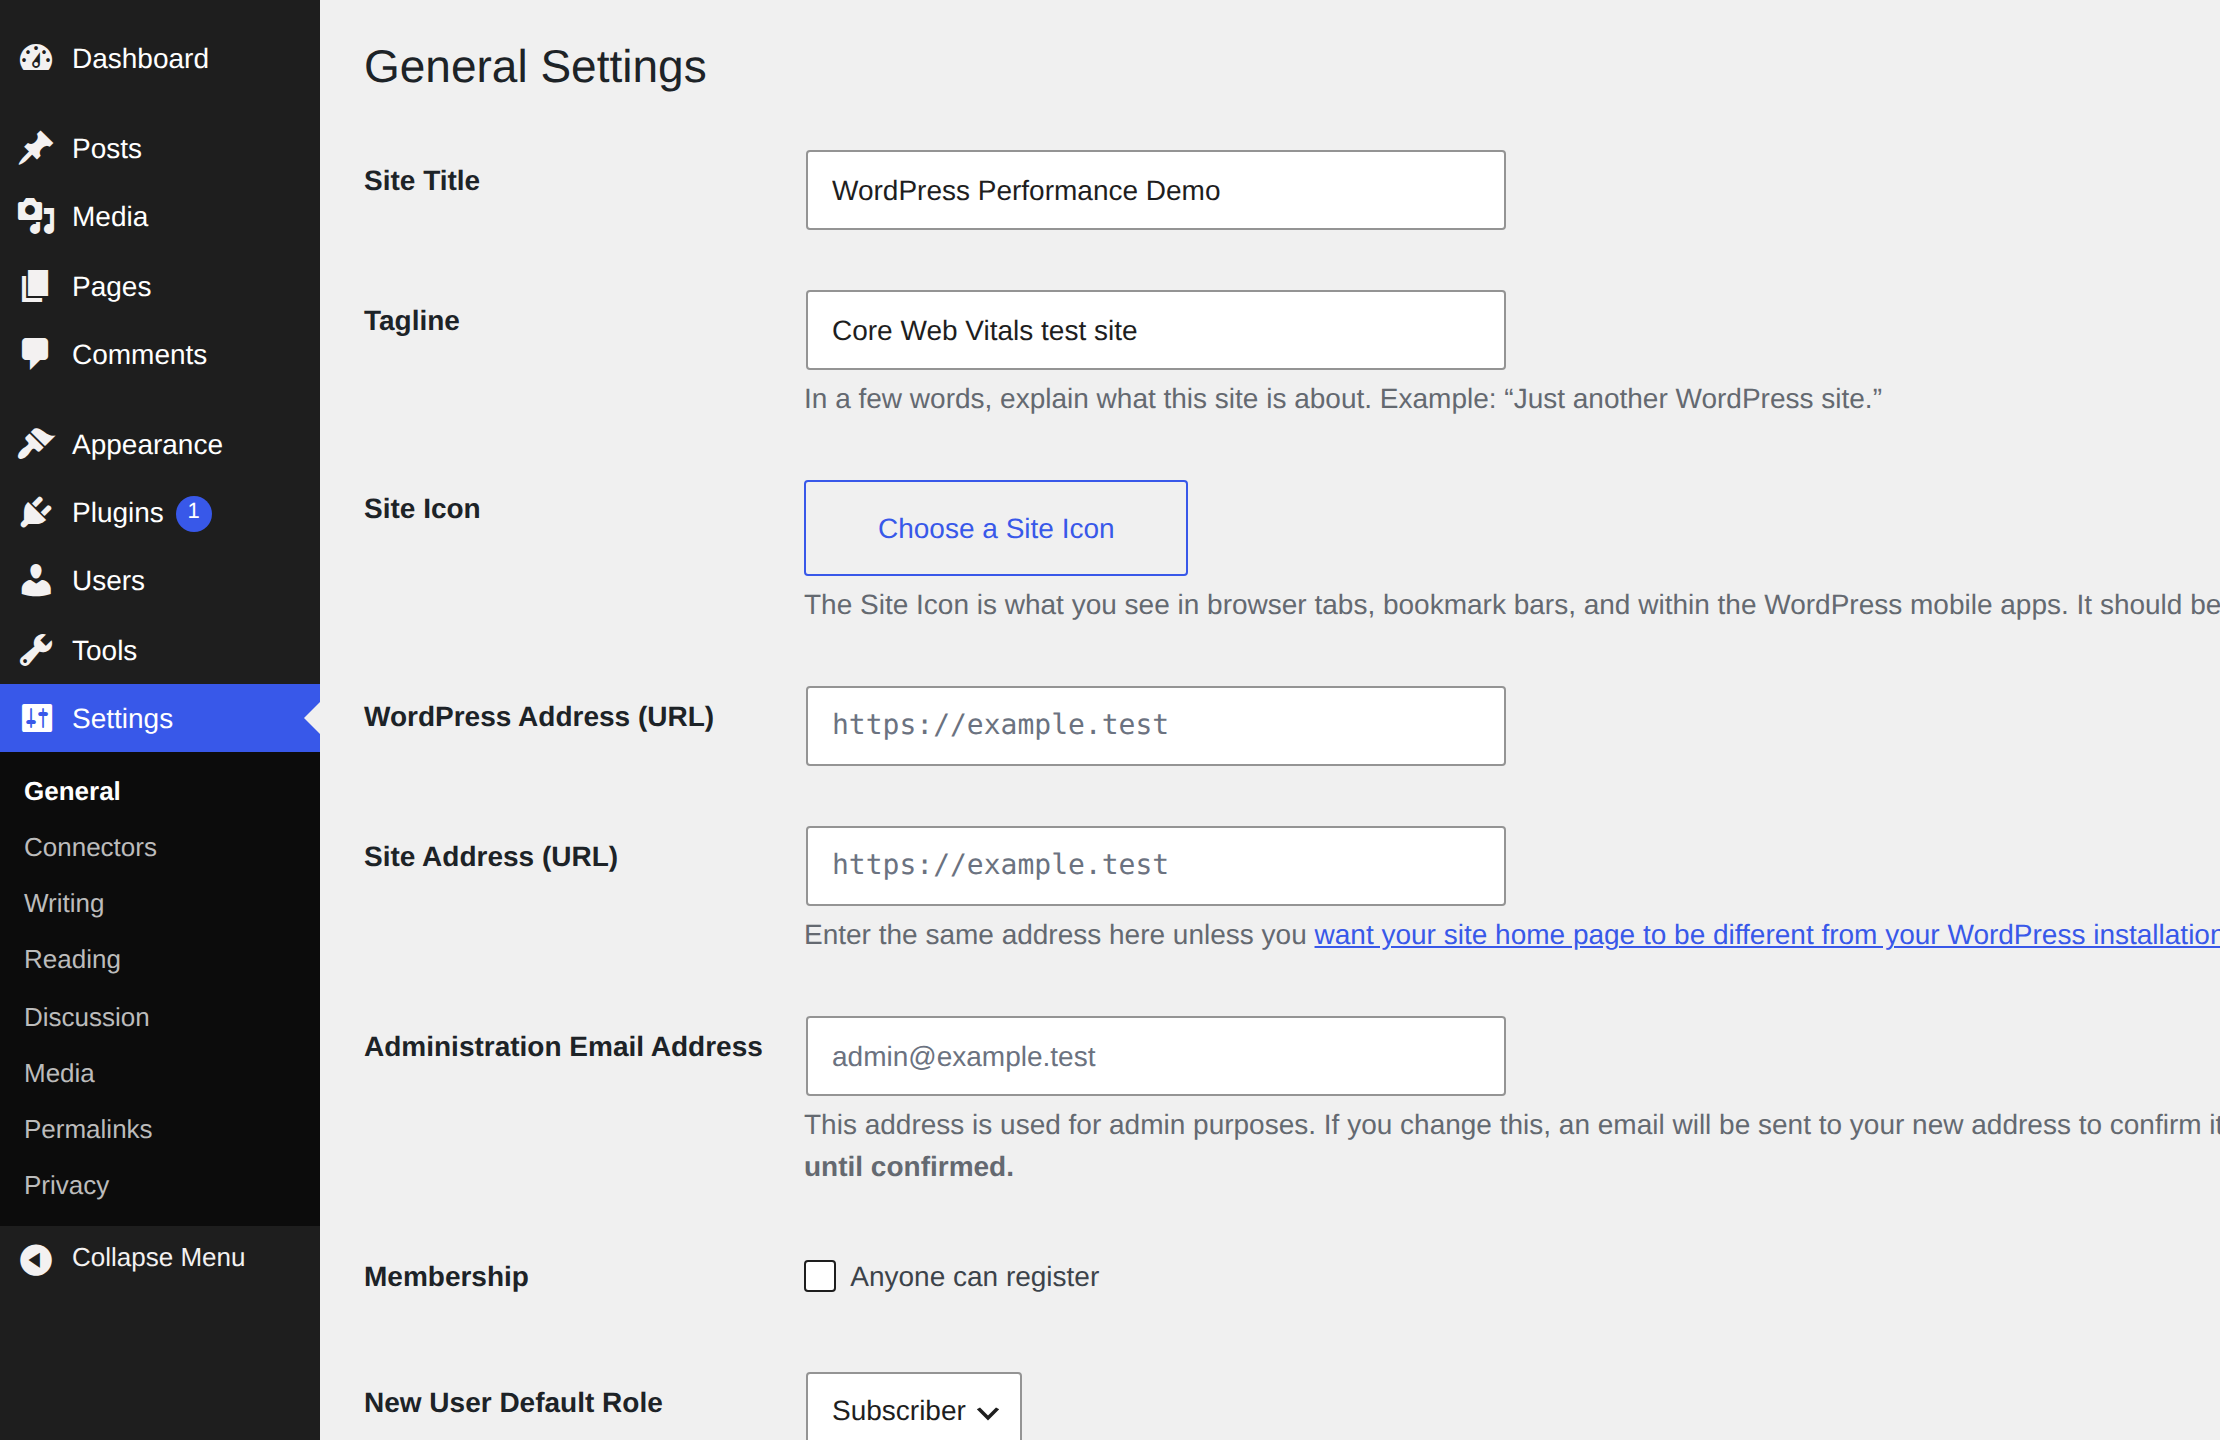2220x1440 pixels.
Task: Click the Site Title text field
Action: 1156,190
